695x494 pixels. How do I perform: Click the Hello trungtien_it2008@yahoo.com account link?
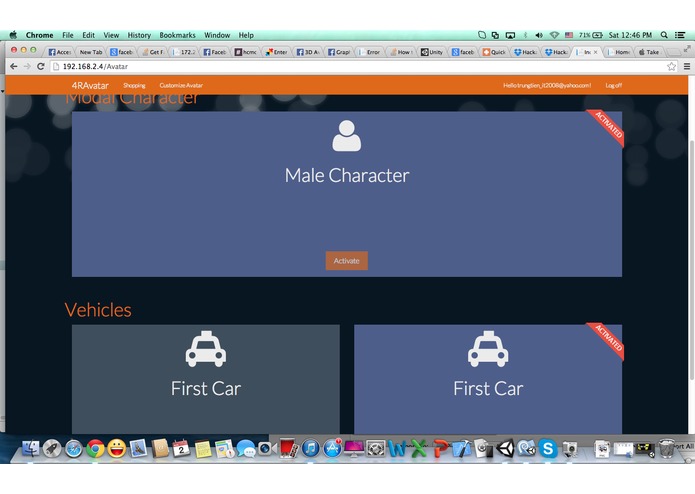[547, 86]
